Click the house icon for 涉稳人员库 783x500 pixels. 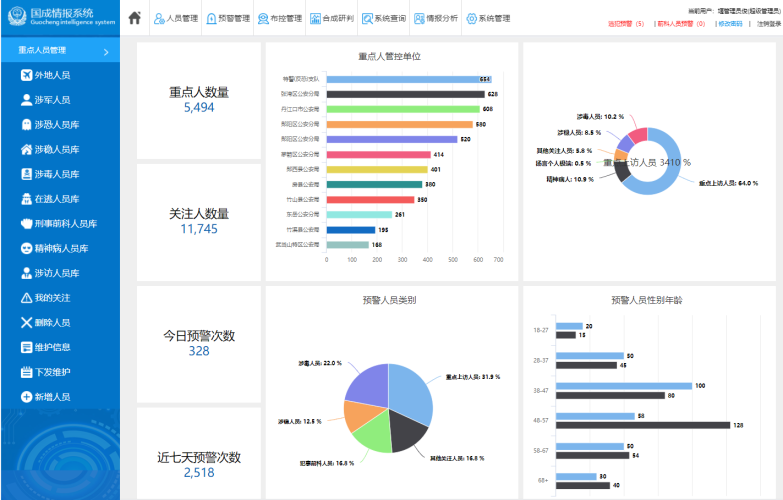tap(27, 150)
